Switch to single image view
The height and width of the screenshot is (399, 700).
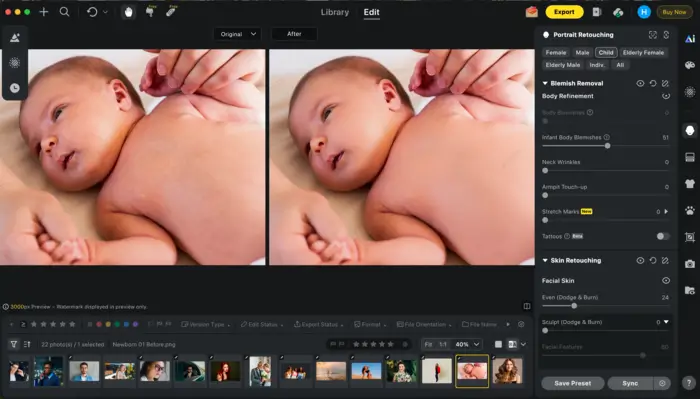tap(499, 344)
